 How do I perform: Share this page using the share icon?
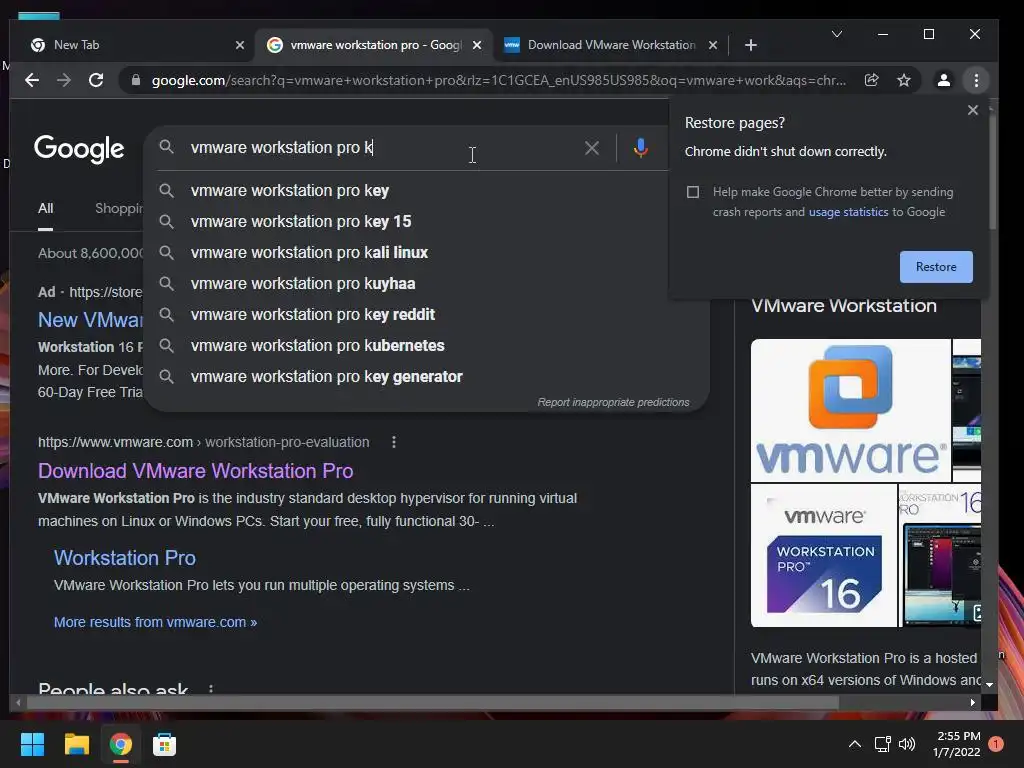click(872, 80)
